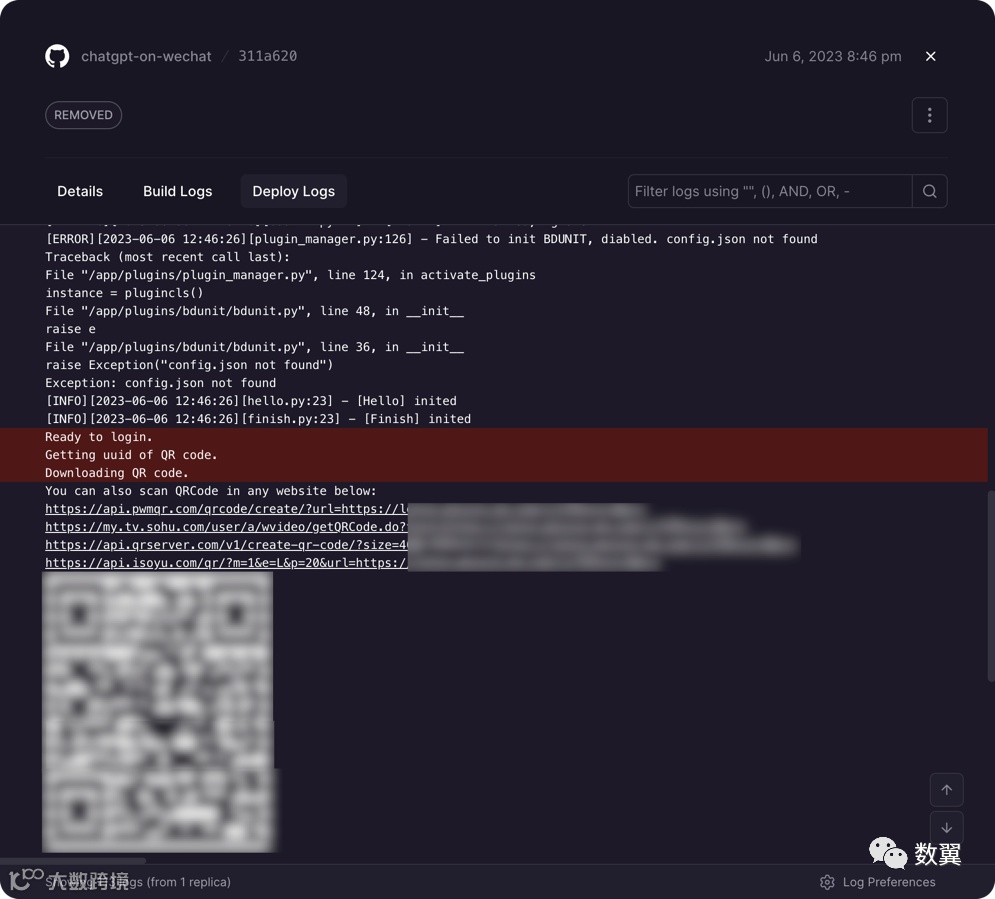Click the 'Traceback (most recent call last):' line

pos(168,257)
